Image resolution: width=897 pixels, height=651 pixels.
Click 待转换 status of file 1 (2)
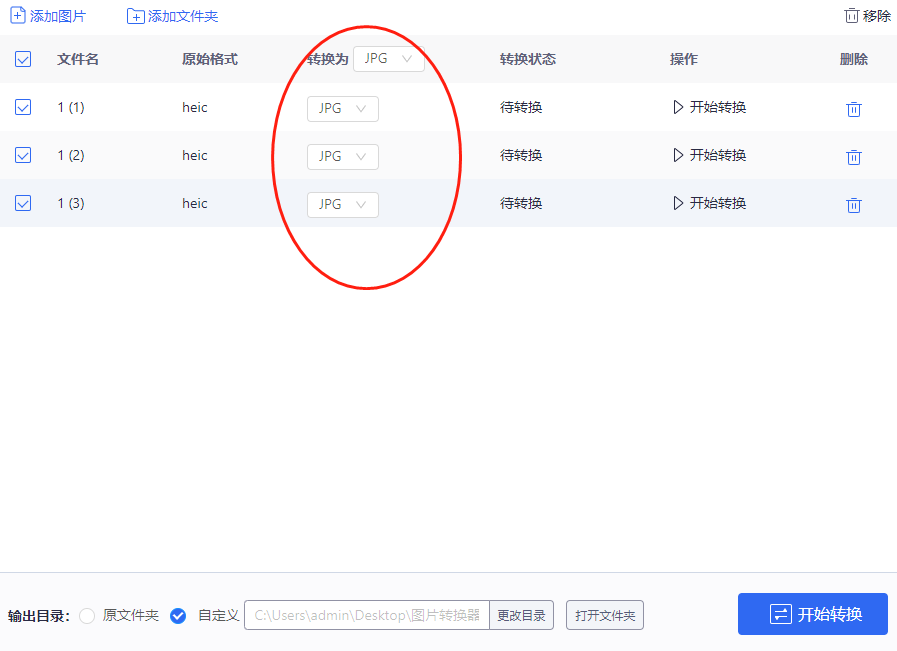pyautogui.click(x=521, y=155)
